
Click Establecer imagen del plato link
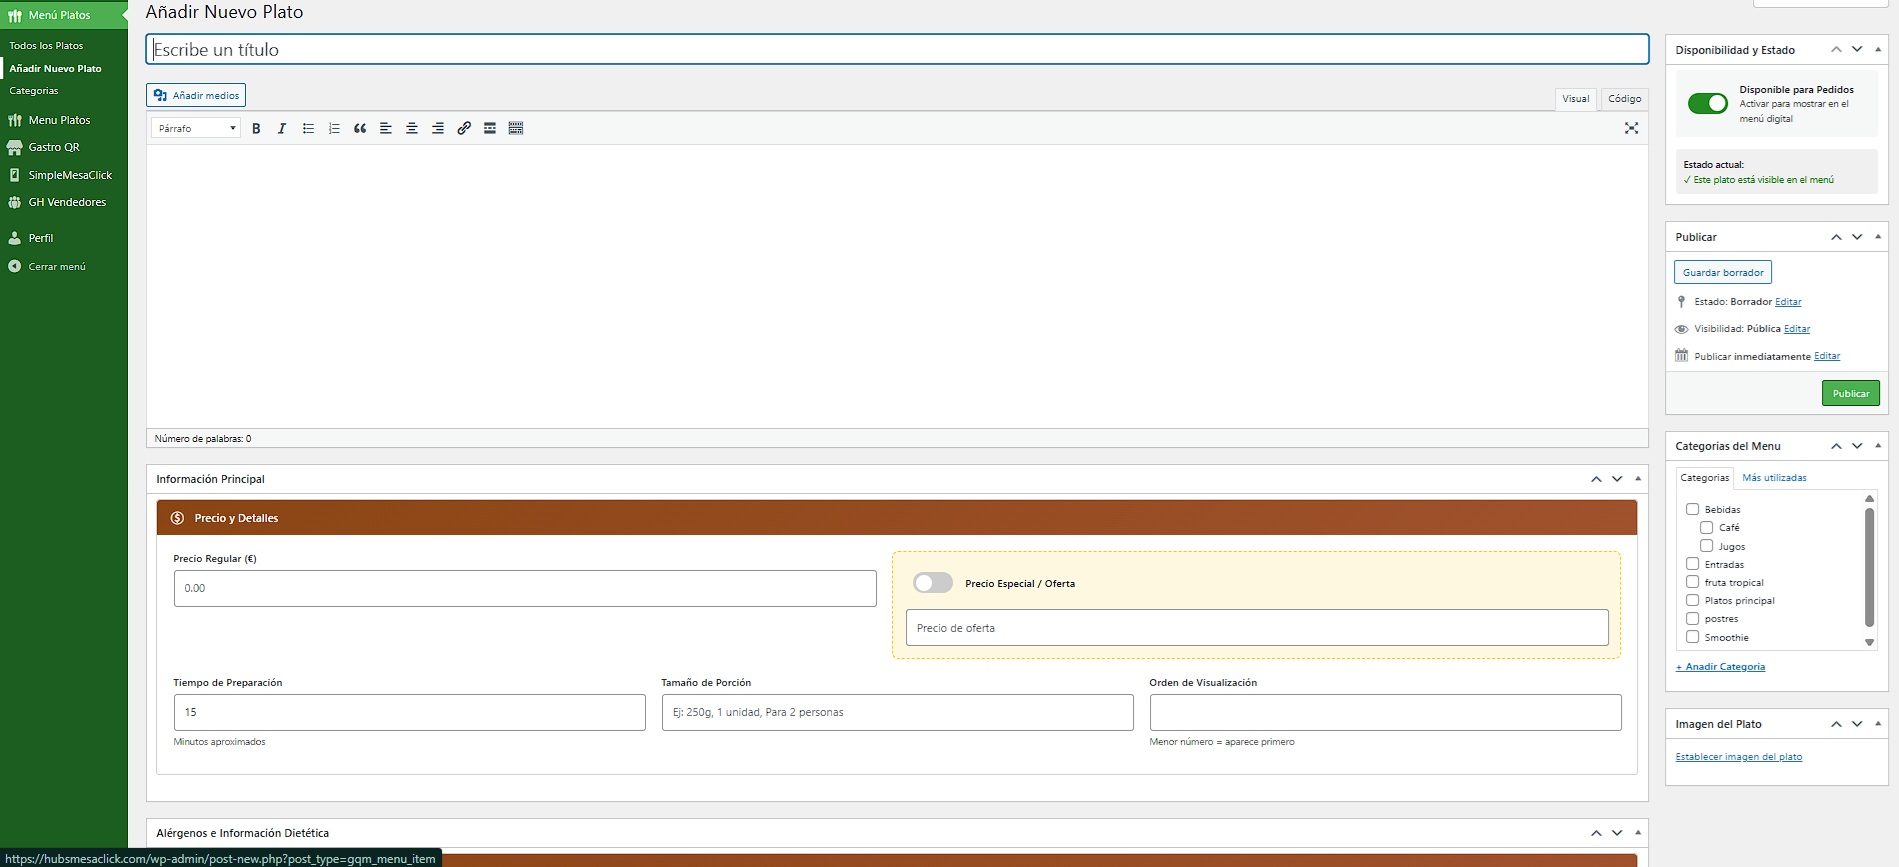(x=1738, y=757)
